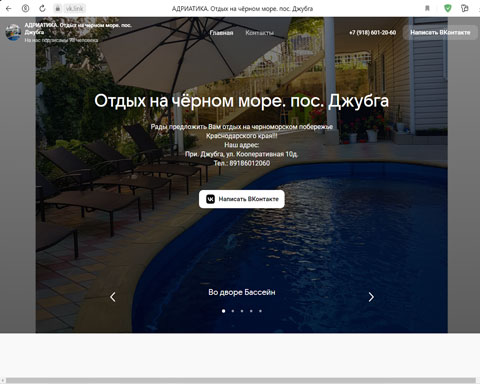Open the АДРИАТИКА community title link

tap(78, 29)
